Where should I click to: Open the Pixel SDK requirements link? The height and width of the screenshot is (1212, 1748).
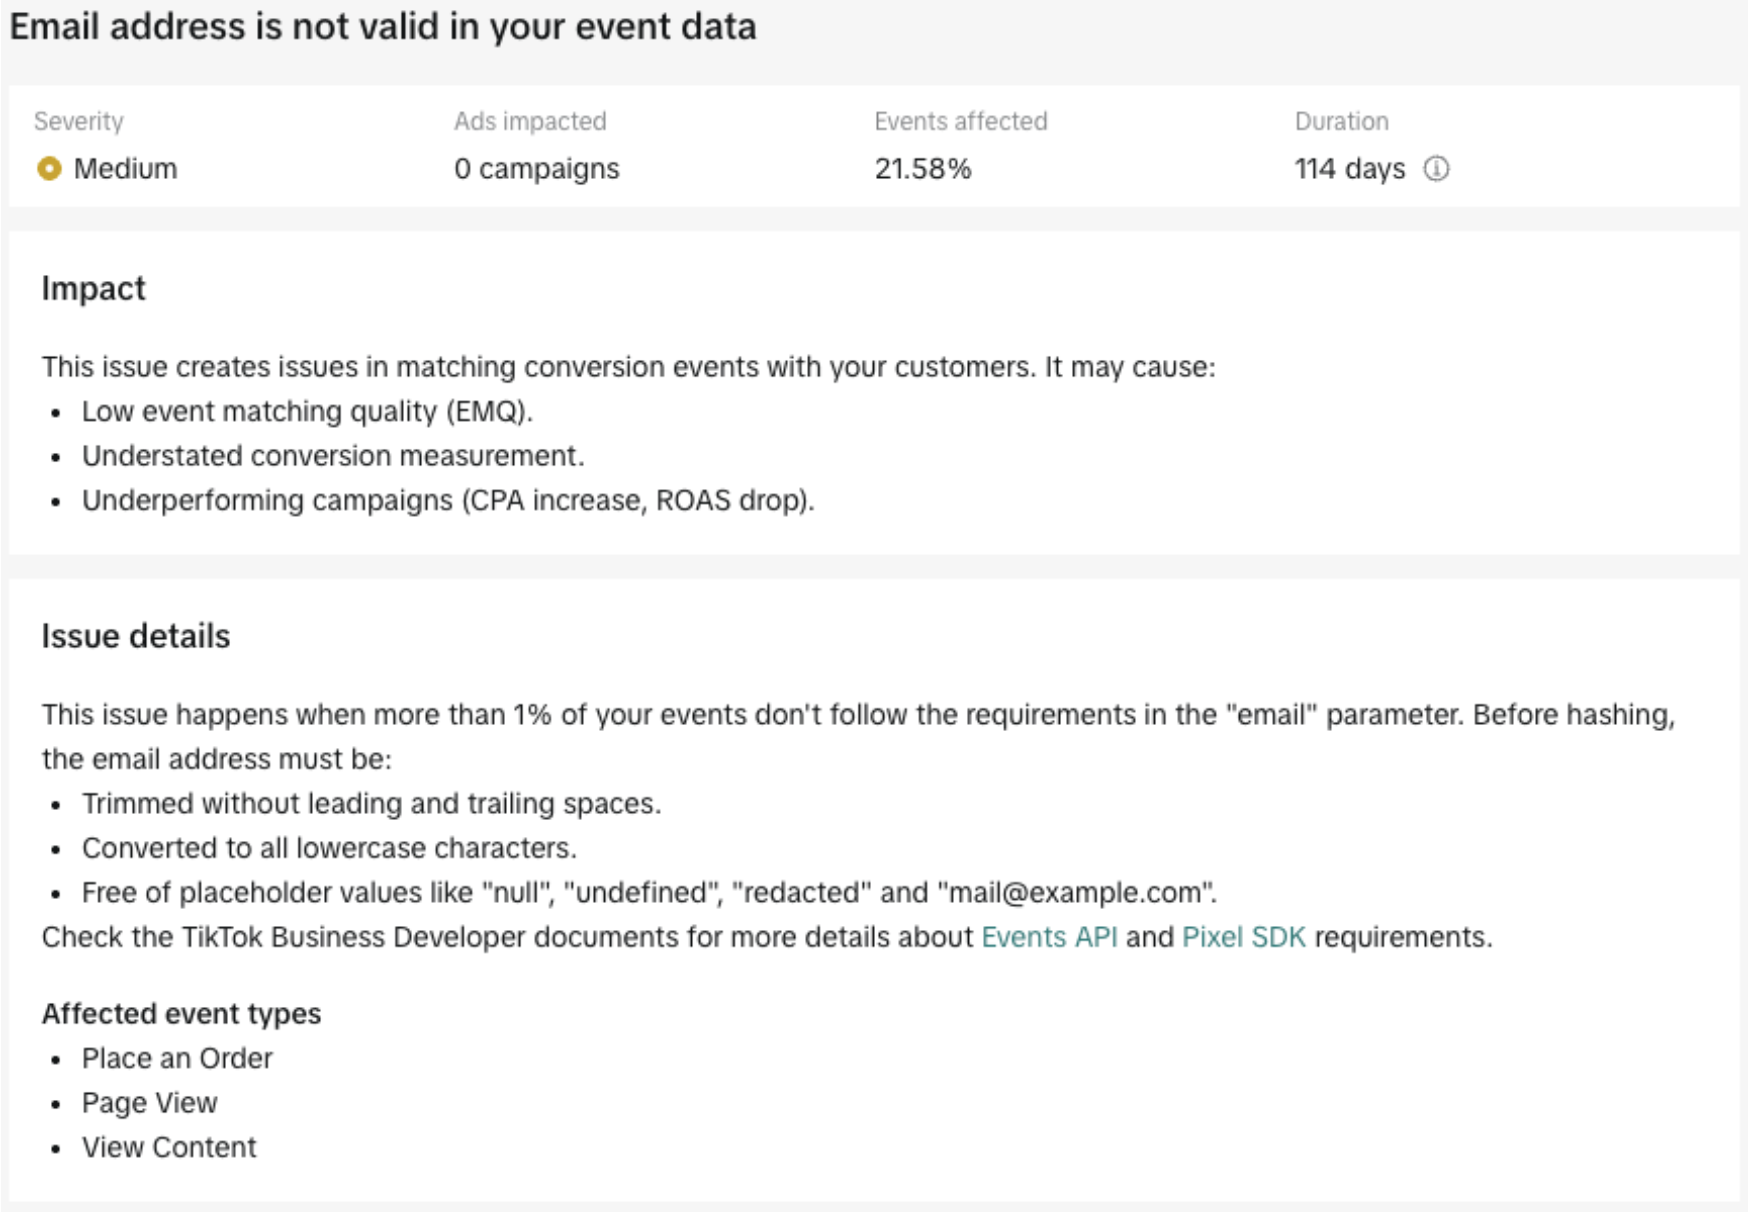pyautogui.click(x=1243, y=938)
